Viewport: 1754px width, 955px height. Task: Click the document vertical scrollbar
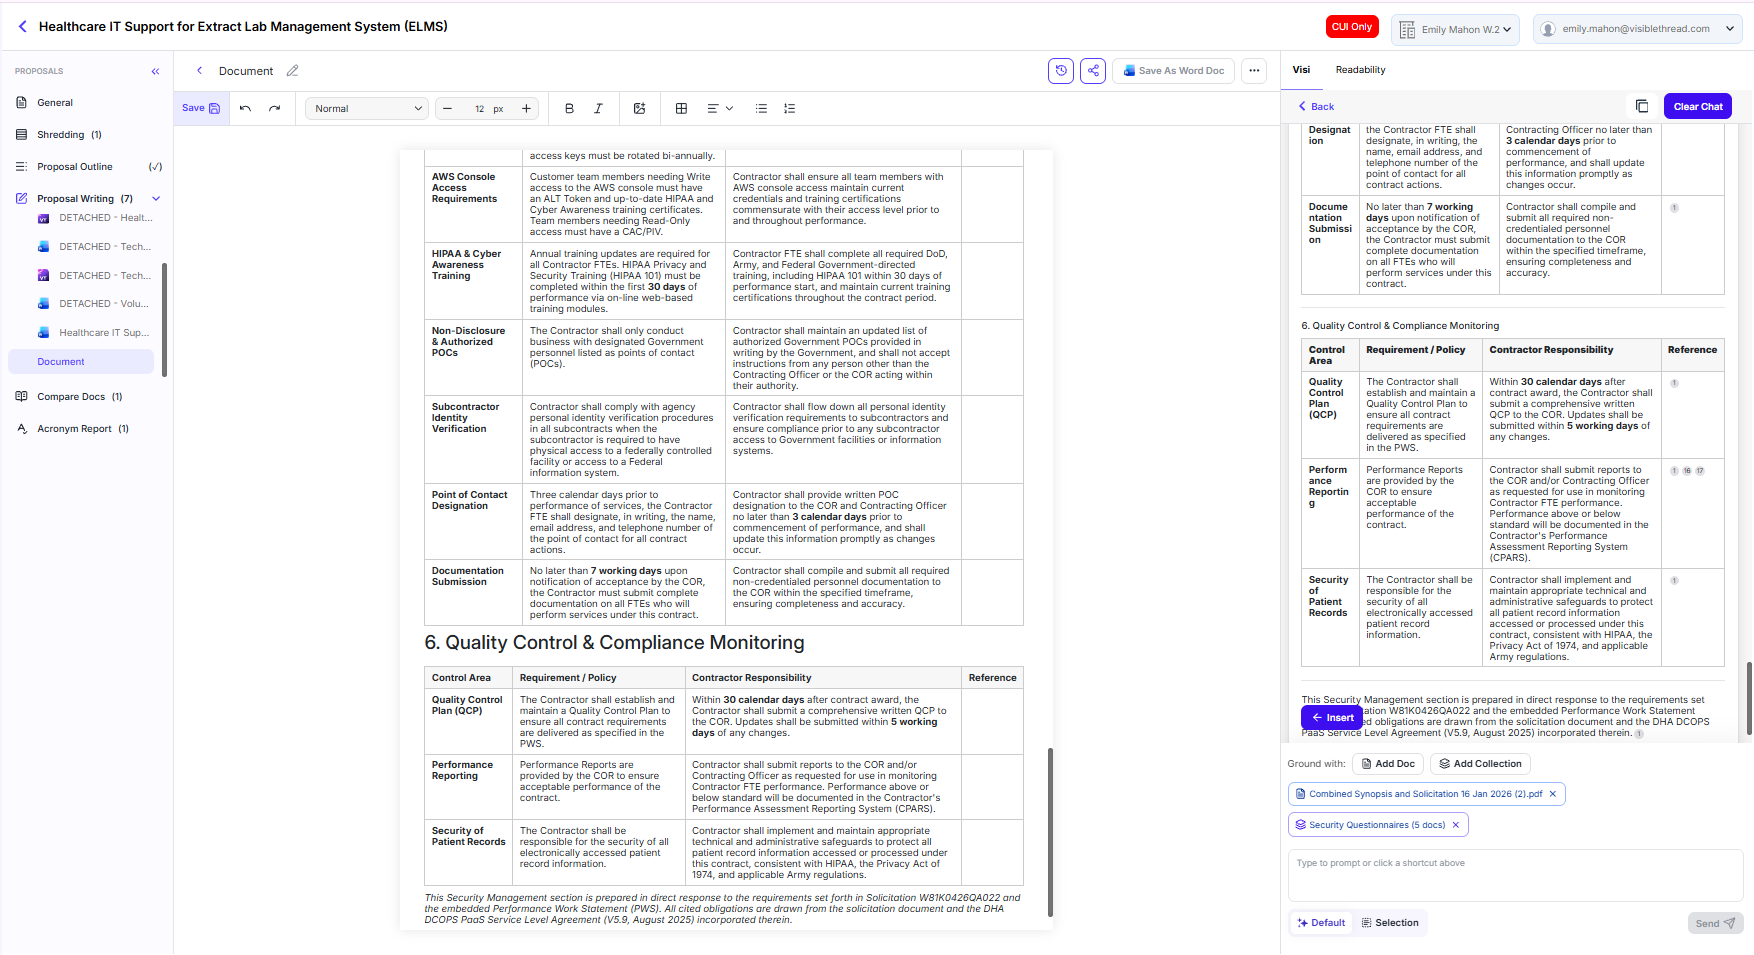tap(1050, 832)
